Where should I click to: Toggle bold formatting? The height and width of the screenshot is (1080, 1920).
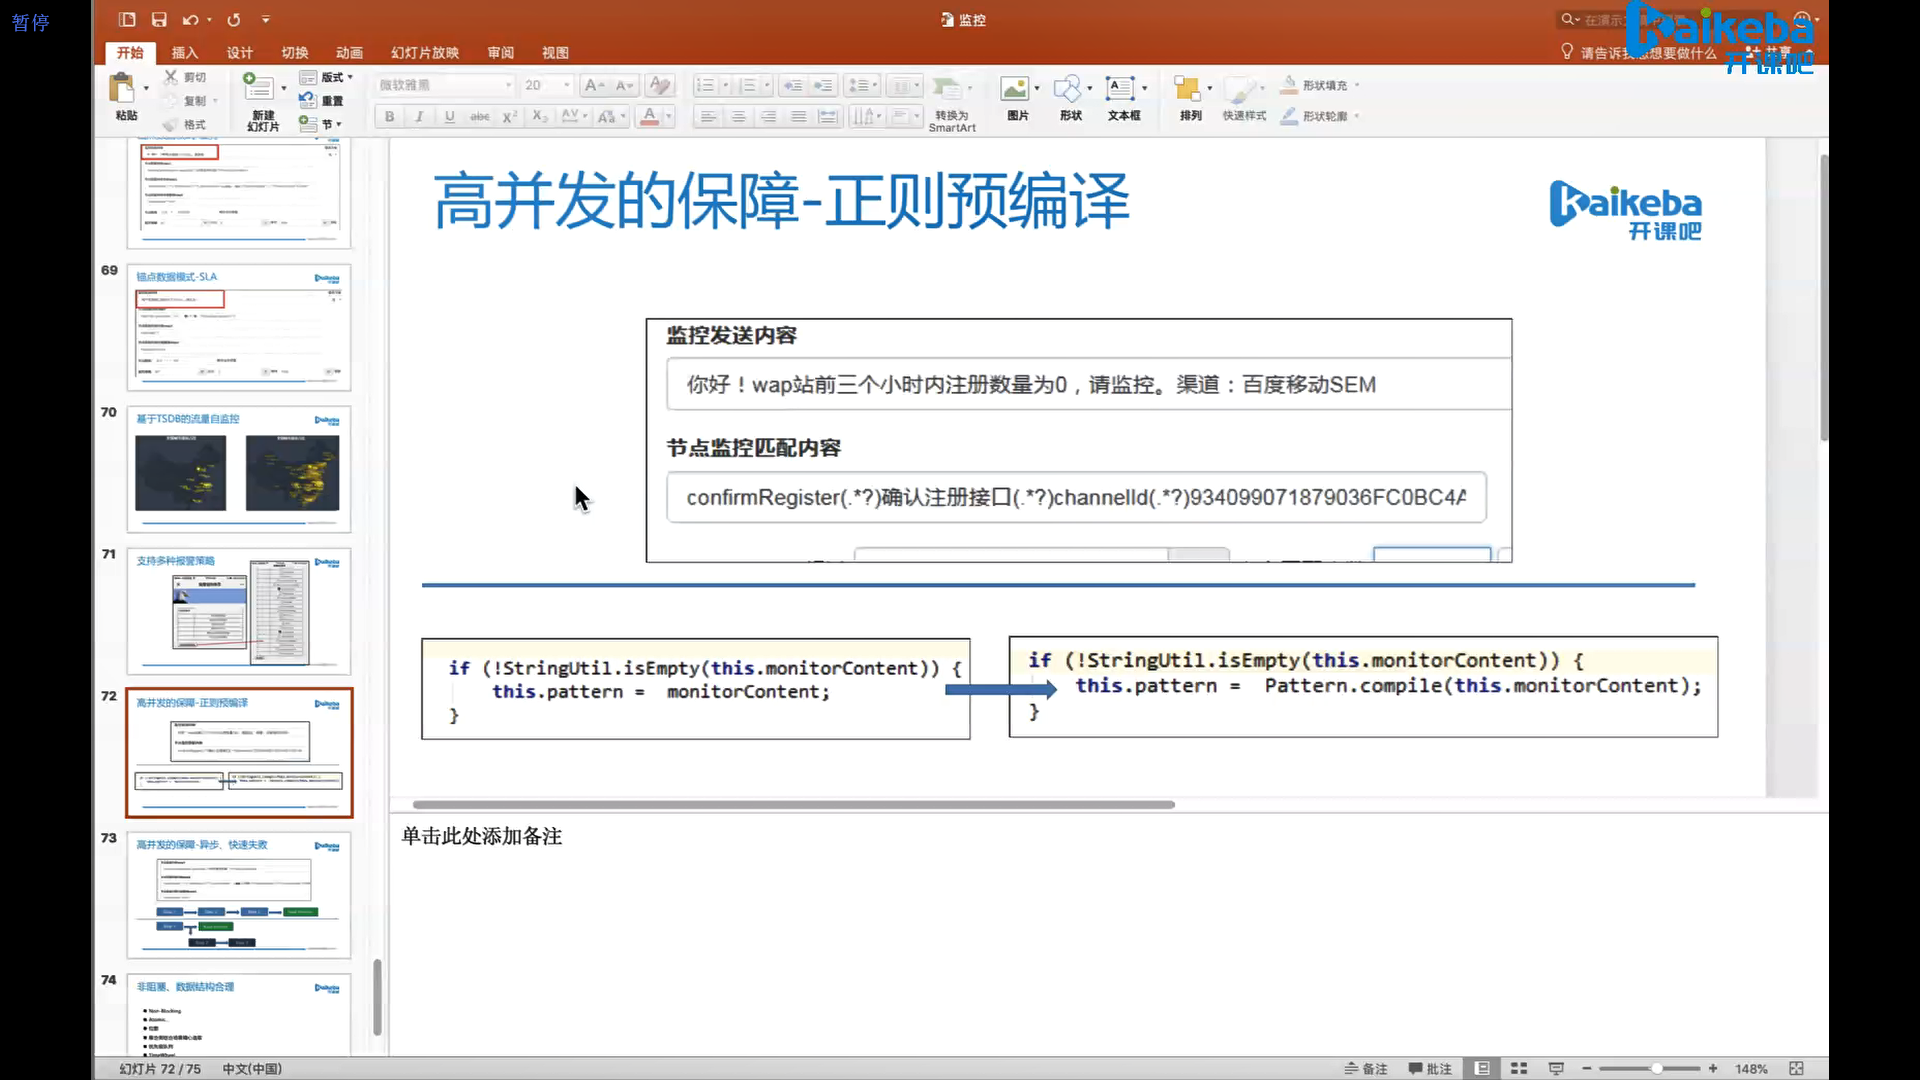coord(389,117)
